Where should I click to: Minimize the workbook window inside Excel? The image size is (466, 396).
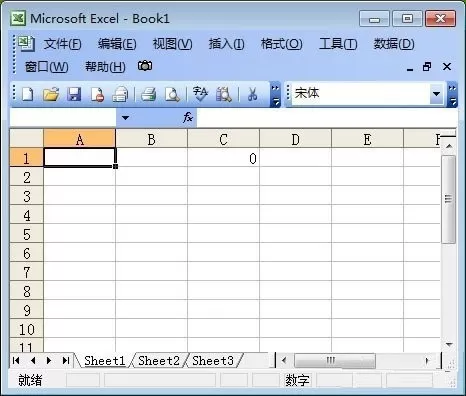pyautogui.click(x=410, y=69)
